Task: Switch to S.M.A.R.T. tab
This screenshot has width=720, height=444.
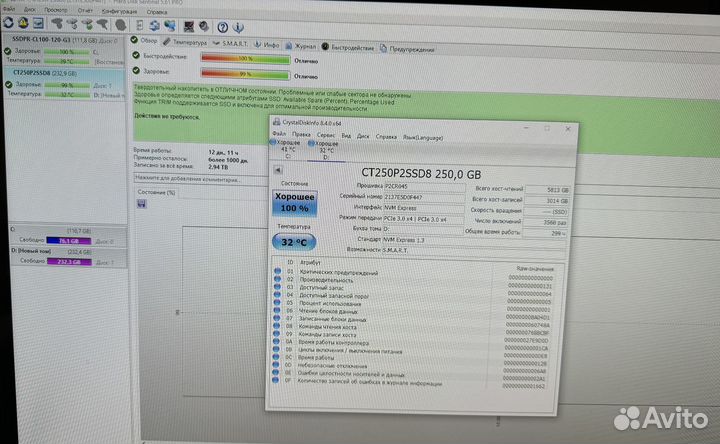Action: 230,43
